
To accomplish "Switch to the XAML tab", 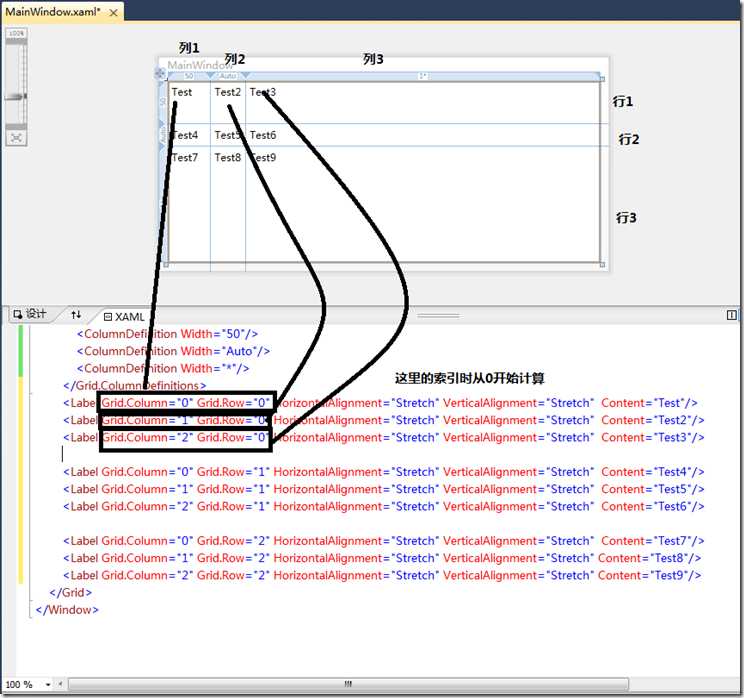I will (124, 316).
